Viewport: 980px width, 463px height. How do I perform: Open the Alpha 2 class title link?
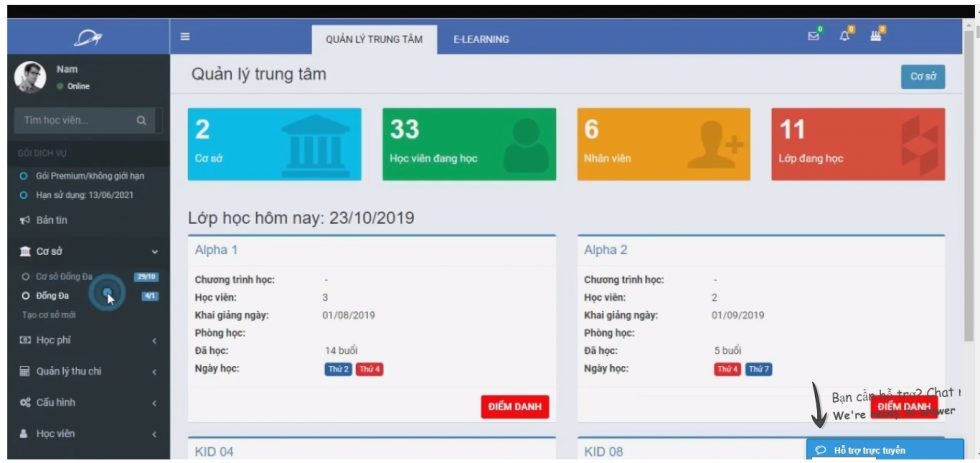point(606,250)
